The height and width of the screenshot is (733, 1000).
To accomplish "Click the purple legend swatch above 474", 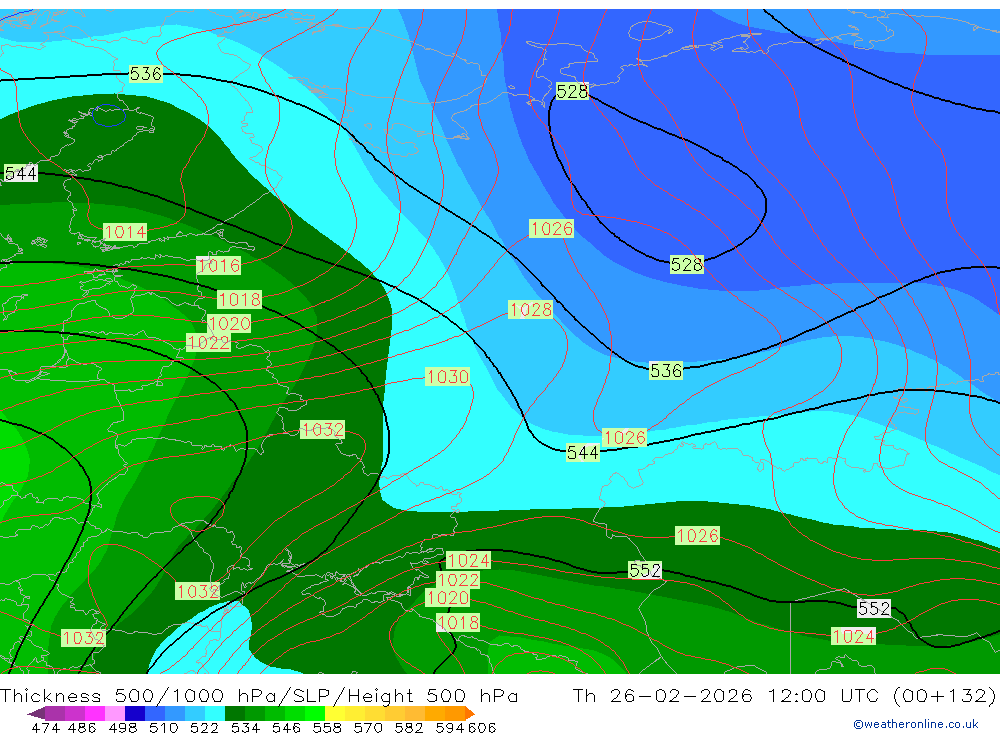I will [x=54, y=713].
